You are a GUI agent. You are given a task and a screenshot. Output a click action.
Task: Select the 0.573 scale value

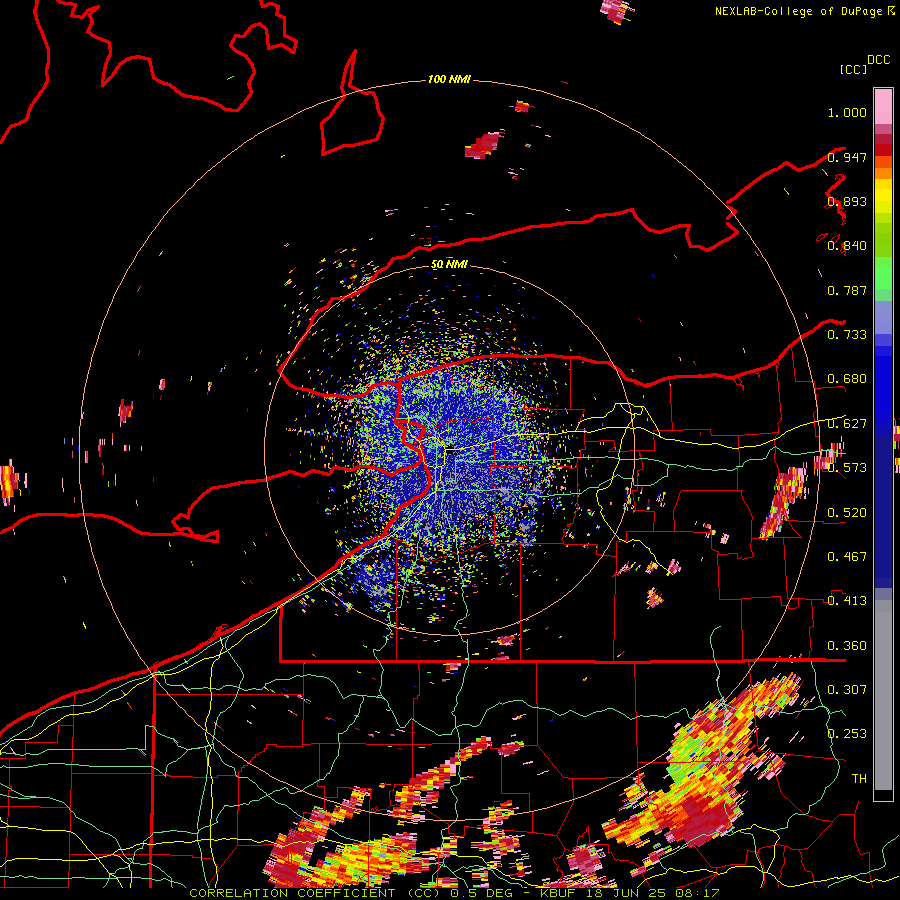[x=847, y=468]
